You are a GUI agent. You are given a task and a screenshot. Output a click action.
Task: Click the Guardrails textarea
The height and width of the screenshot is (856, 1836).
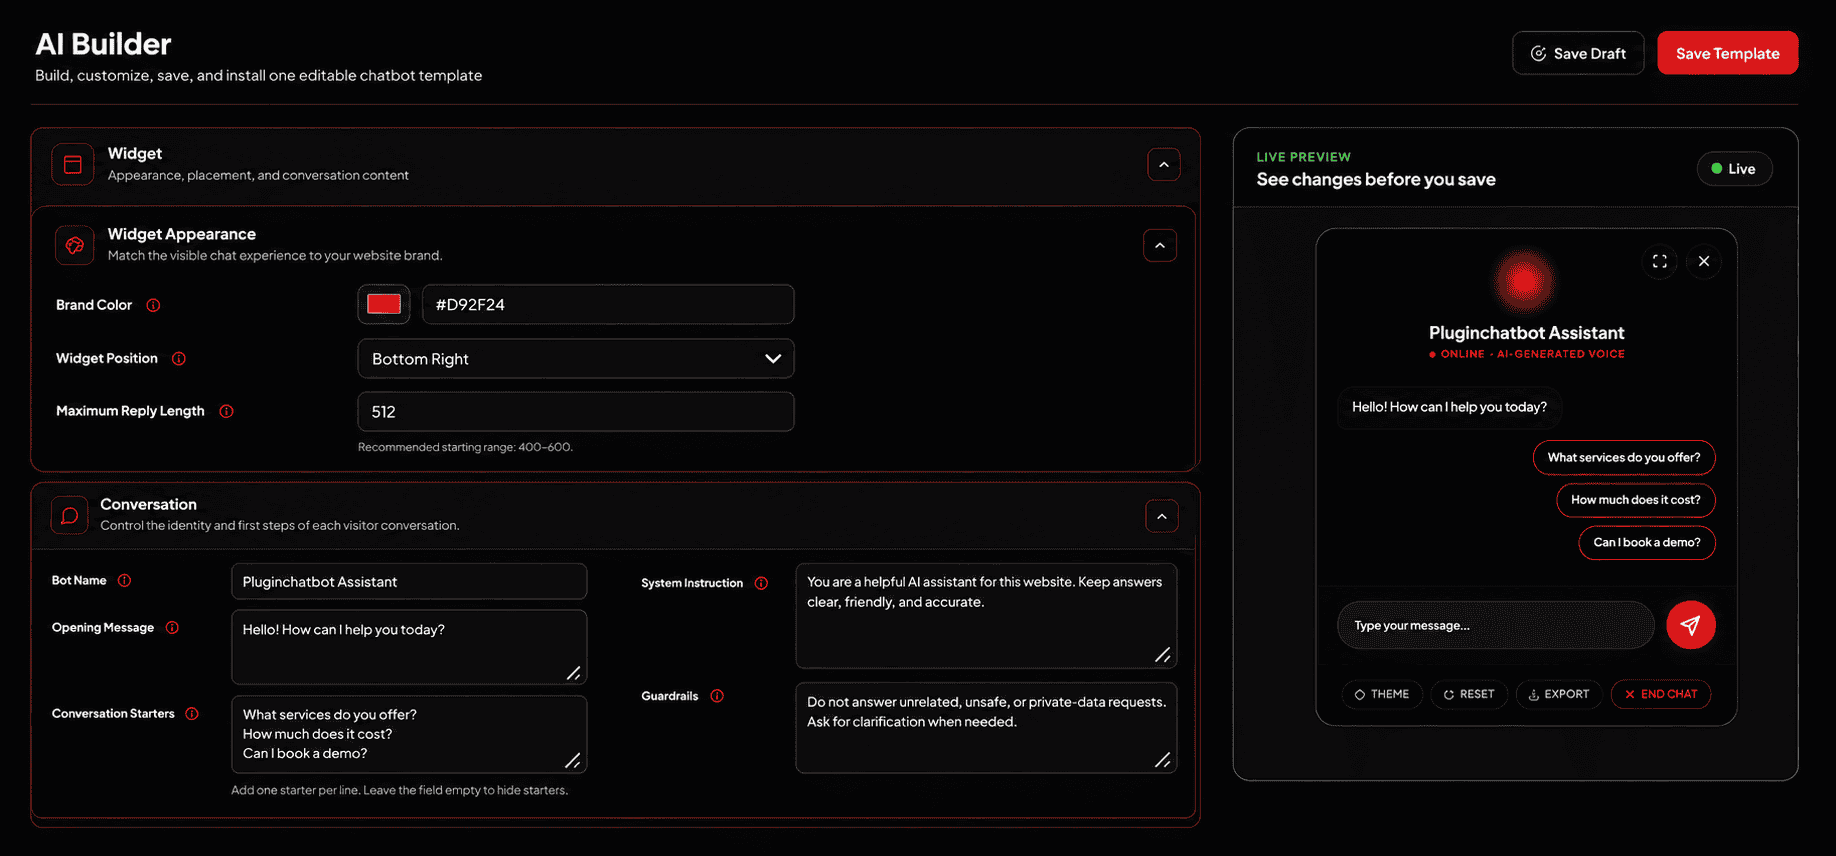986,728
